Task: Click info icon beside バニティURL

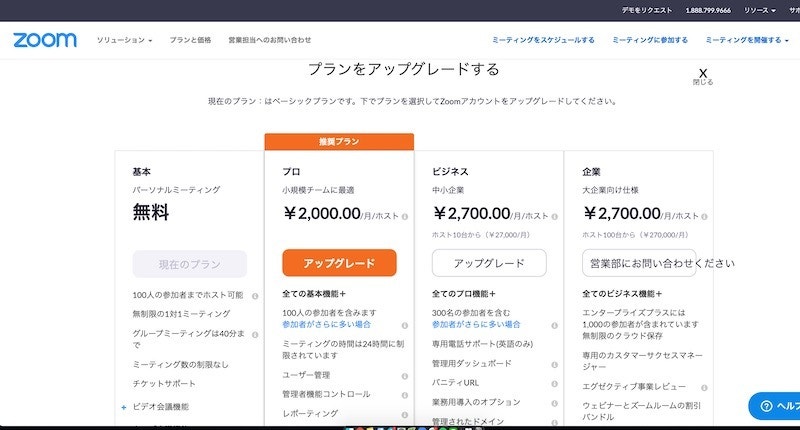Action: pyautogui.click(x=554, y=383)
